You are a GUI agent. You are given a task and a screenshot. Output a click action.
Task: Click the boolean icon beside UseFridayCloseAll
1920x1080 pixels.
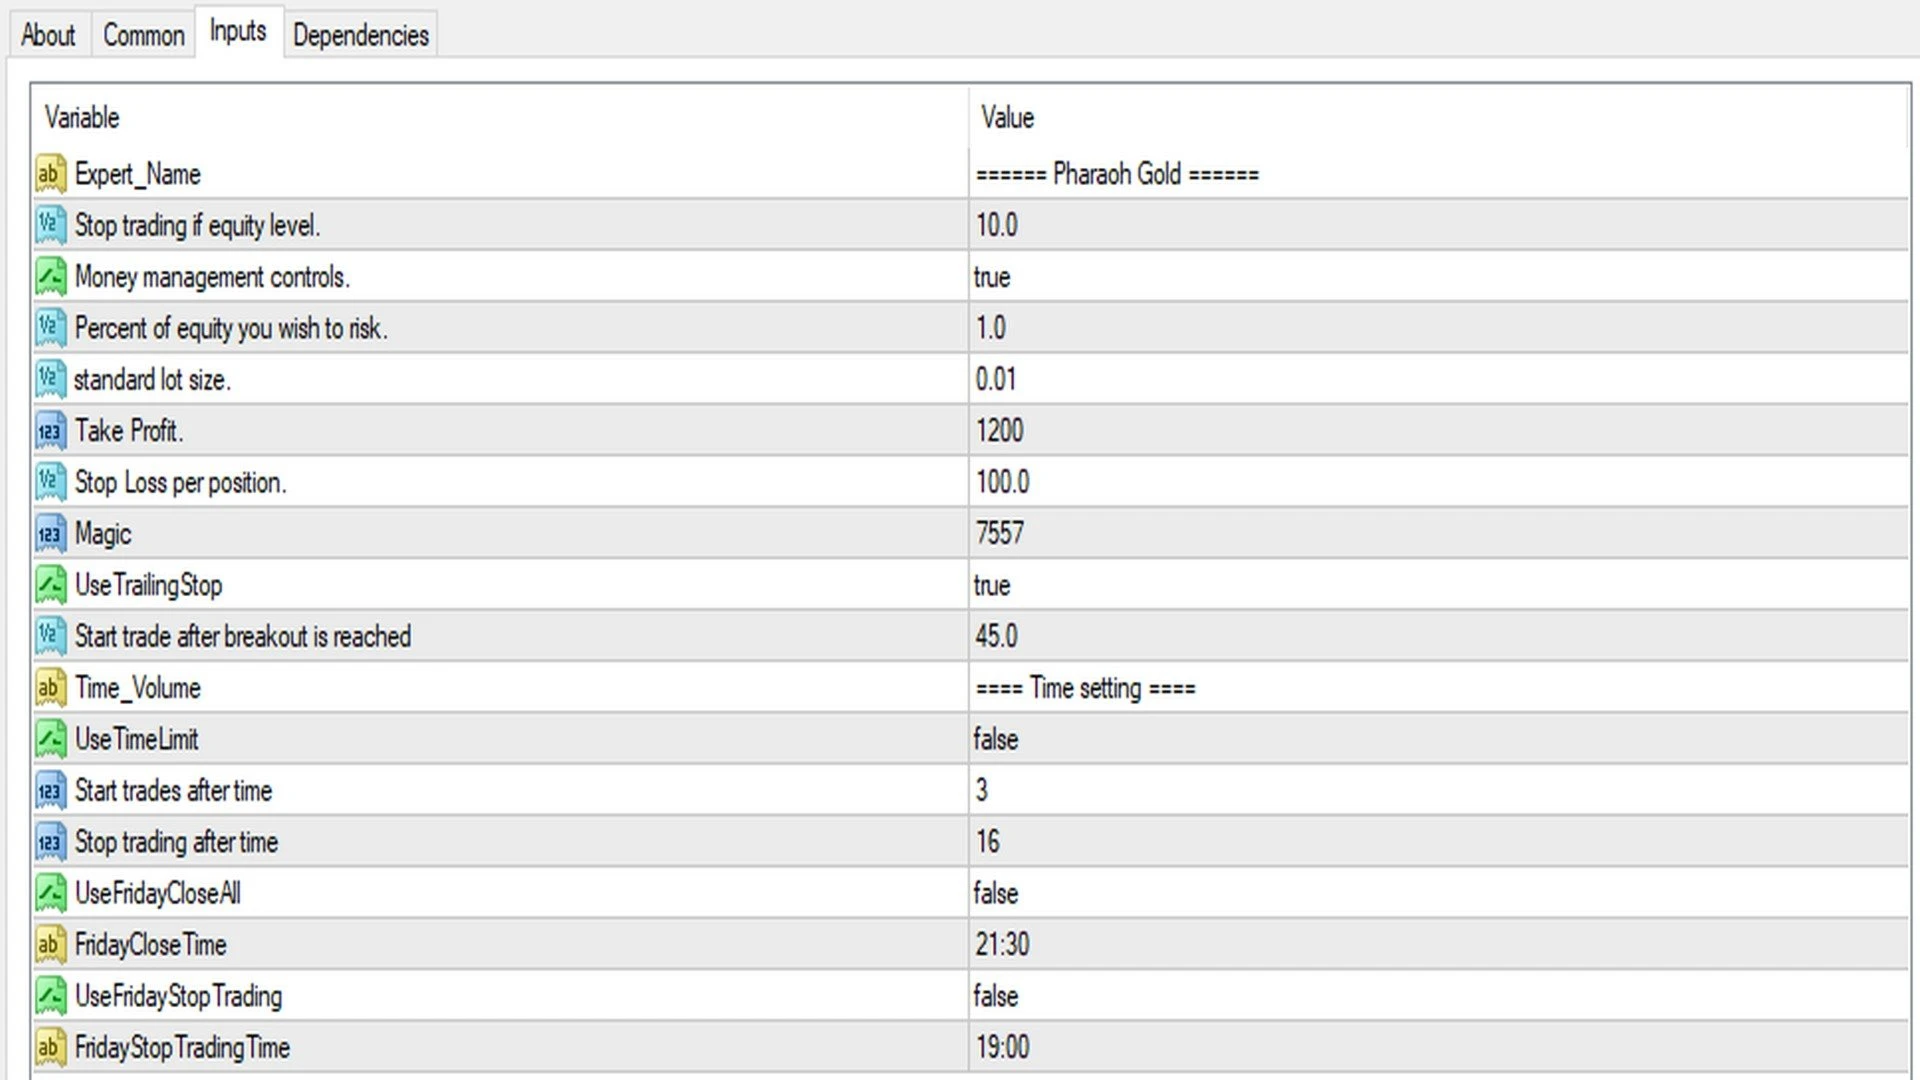pyautogui.click(x=49, y=893)
